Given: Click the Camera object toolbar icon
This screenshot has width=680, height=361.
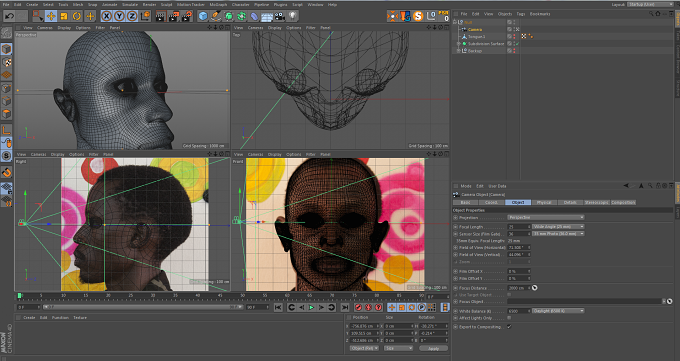Looking at the screenshot, I should (280, 16).
